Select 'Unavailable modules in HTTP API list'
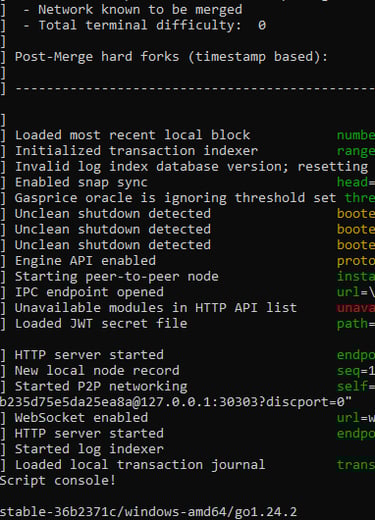 (156, 308)
